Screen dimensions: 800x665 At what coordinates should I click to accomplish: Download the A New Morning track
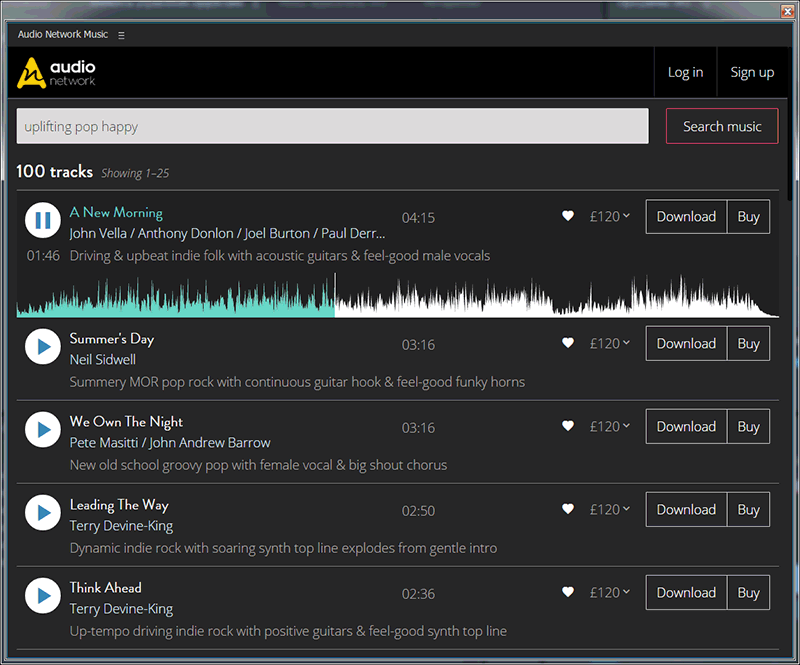click(x=686, y=216)
